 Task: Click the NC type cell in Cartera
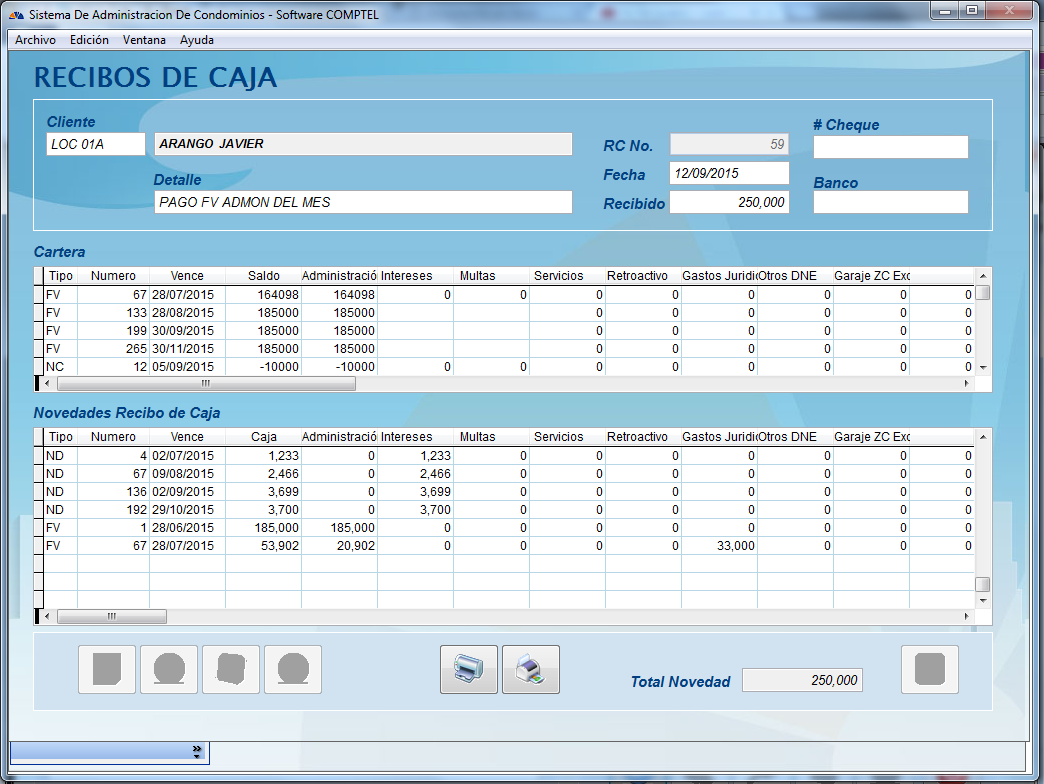coord(61,367)
